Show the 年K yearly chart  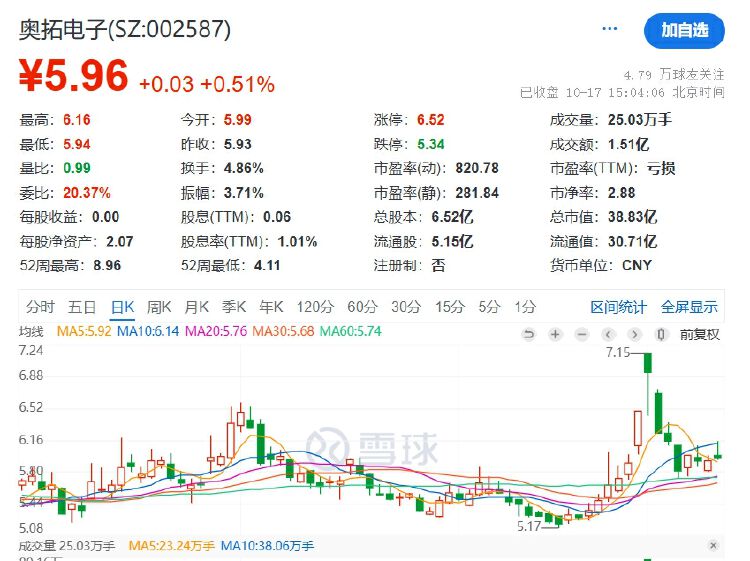tap(271, 307)
